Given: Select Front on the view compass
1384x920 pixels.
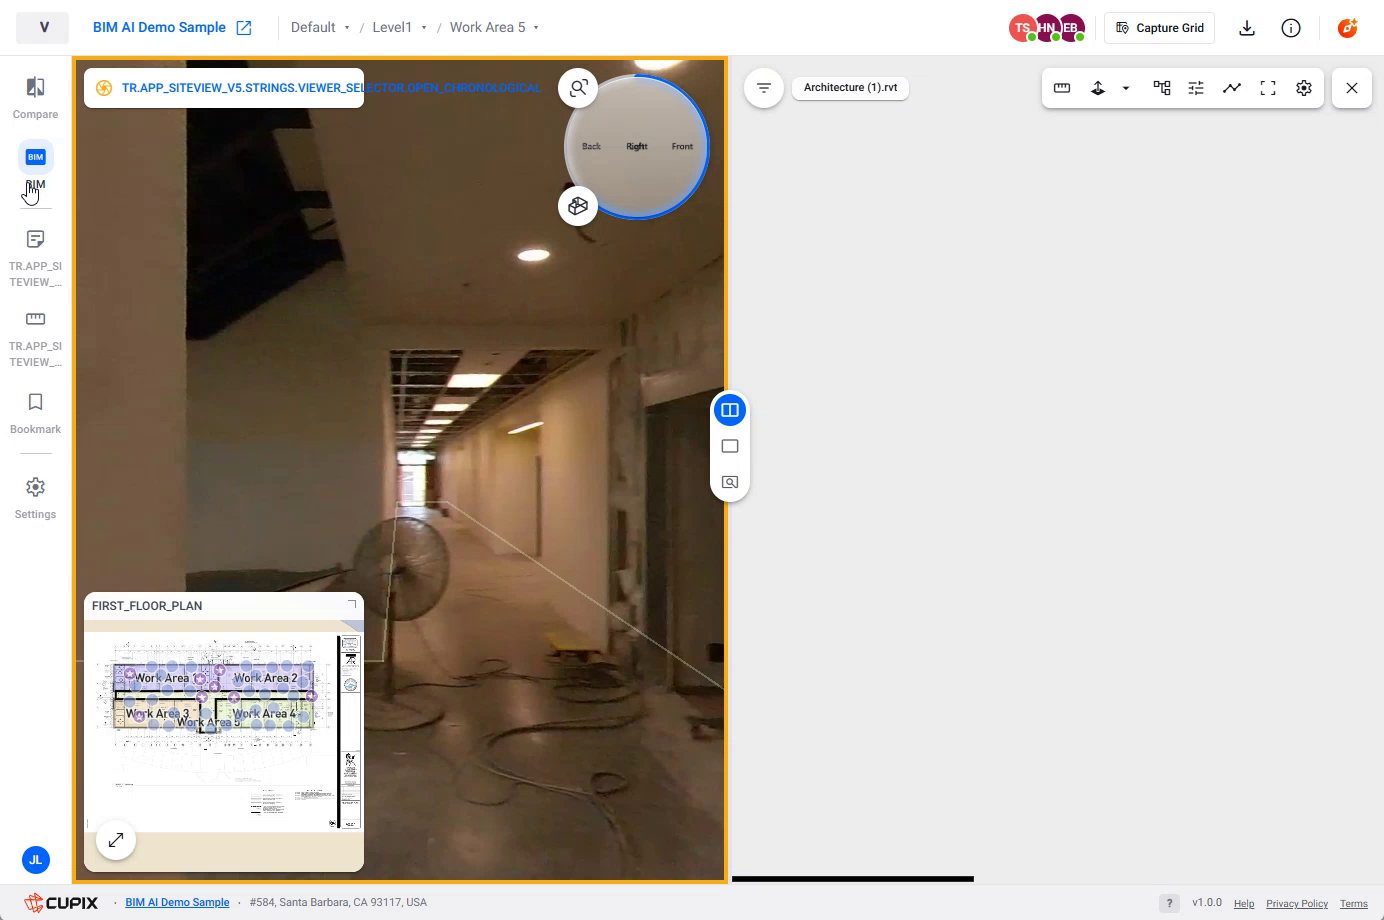Looking at the screenshot, I should 682,146.
